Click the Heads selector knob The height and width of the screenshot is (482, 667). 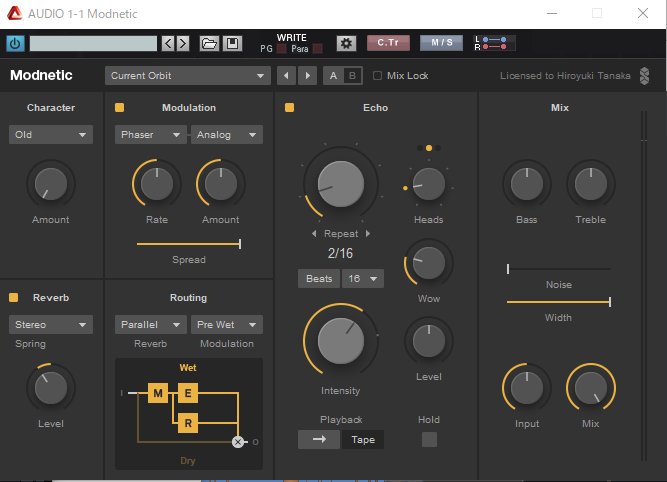coord(429,184)
